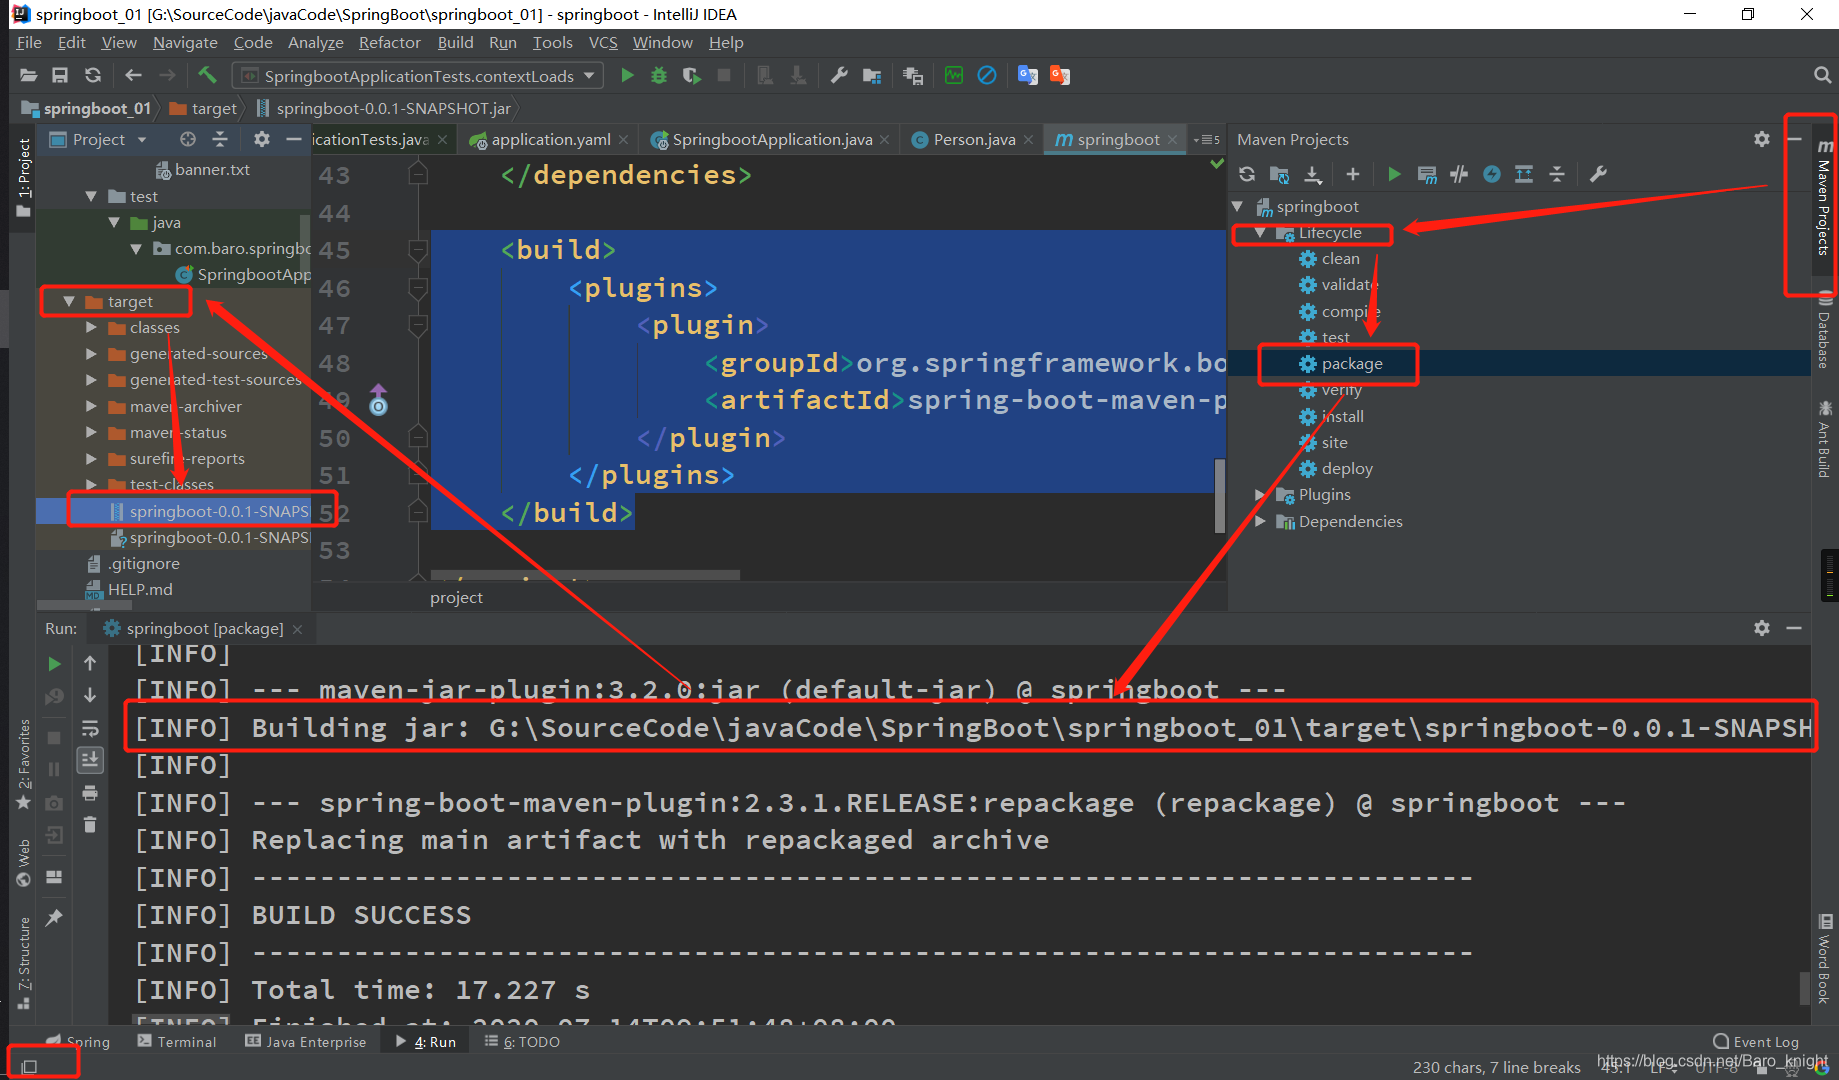
Task: Expand the Plugins node in Maven panel
Action: [1260, 494]
